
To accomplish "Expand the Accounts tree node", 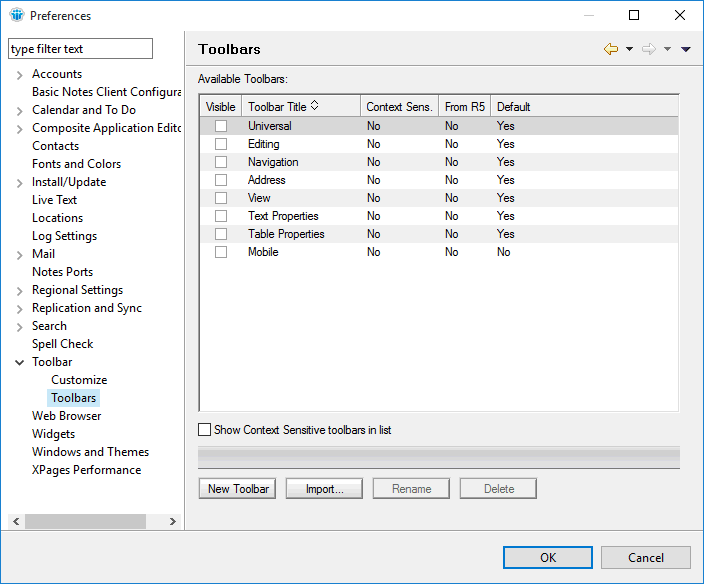I will [x=20, y=74].
